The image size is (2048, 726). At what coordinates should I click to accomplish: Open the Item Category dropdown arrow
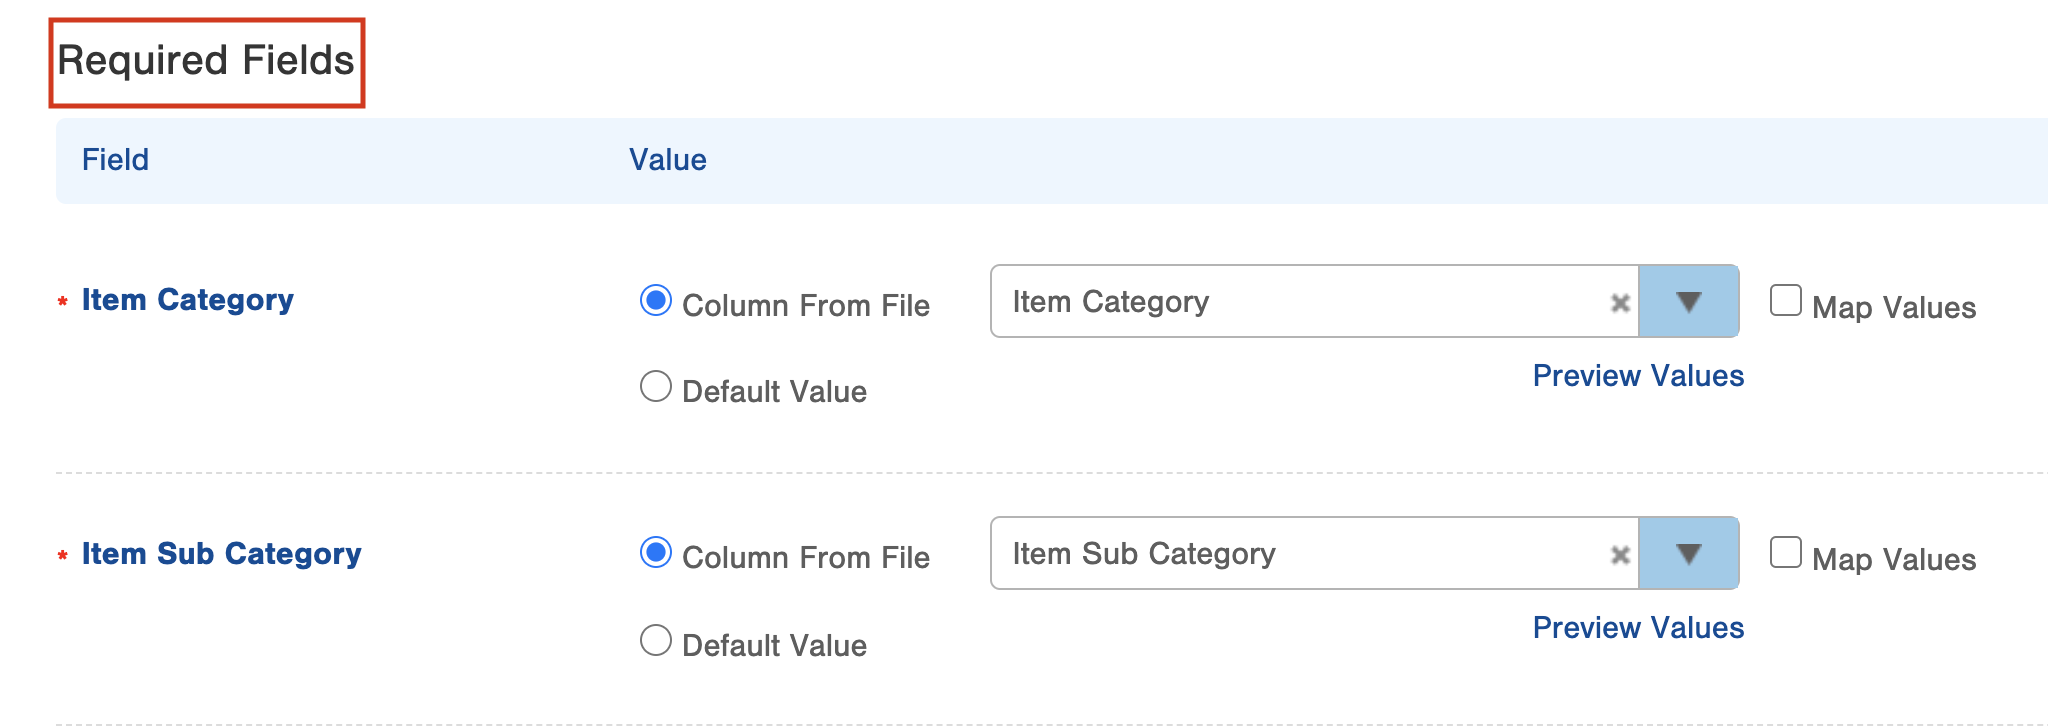point(1689,302)
